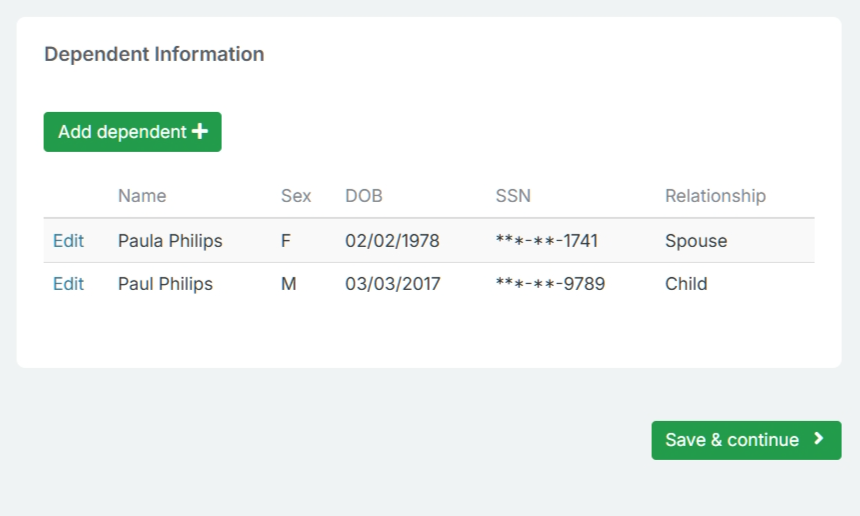
Task: Edit Paula Philips dependent entry
Action: coord(68,241)
